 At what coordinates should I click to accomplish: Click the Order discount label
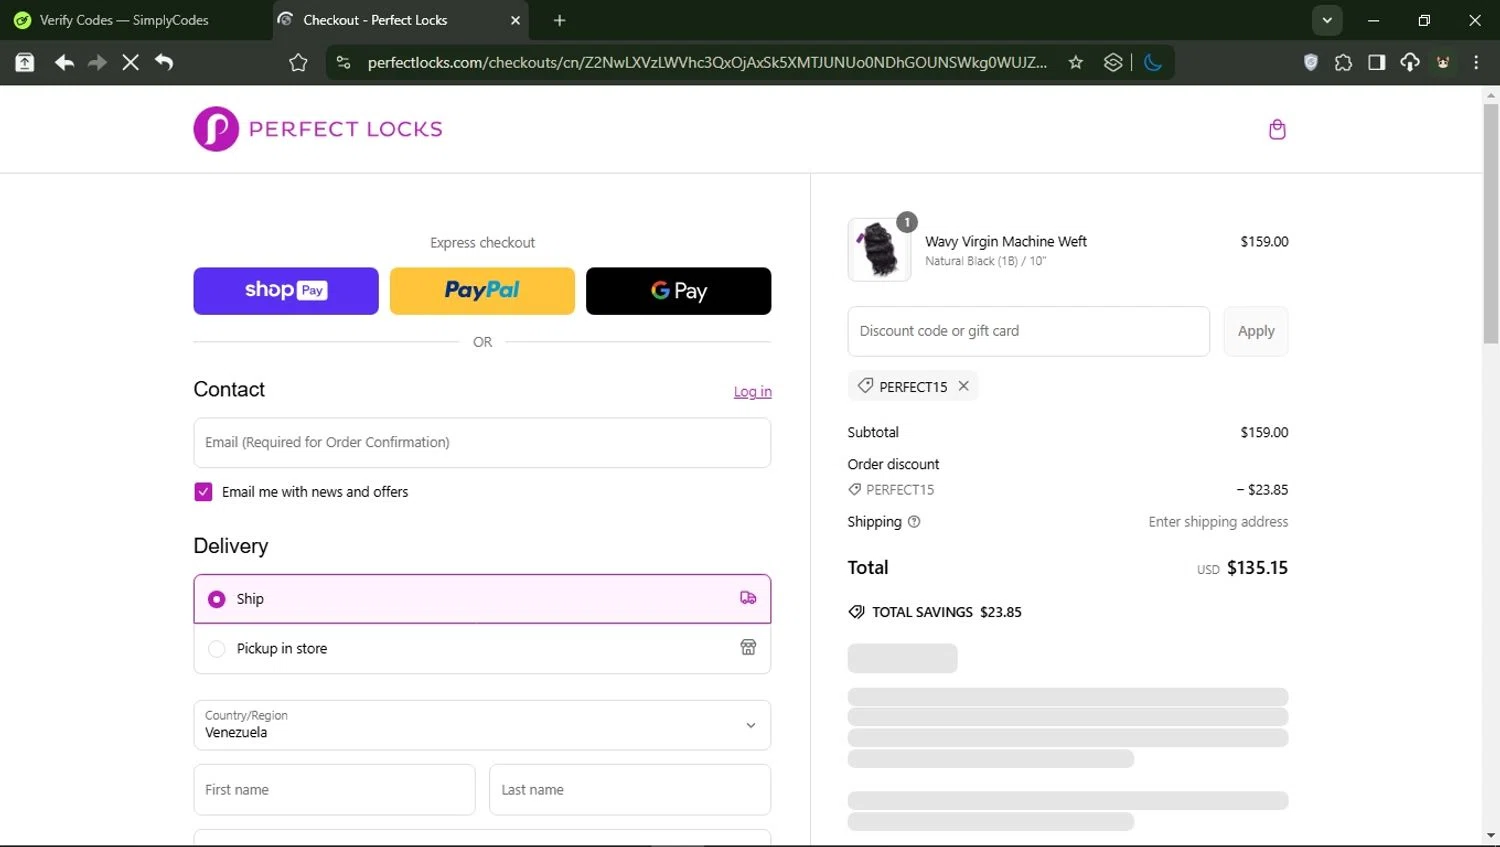894,464
